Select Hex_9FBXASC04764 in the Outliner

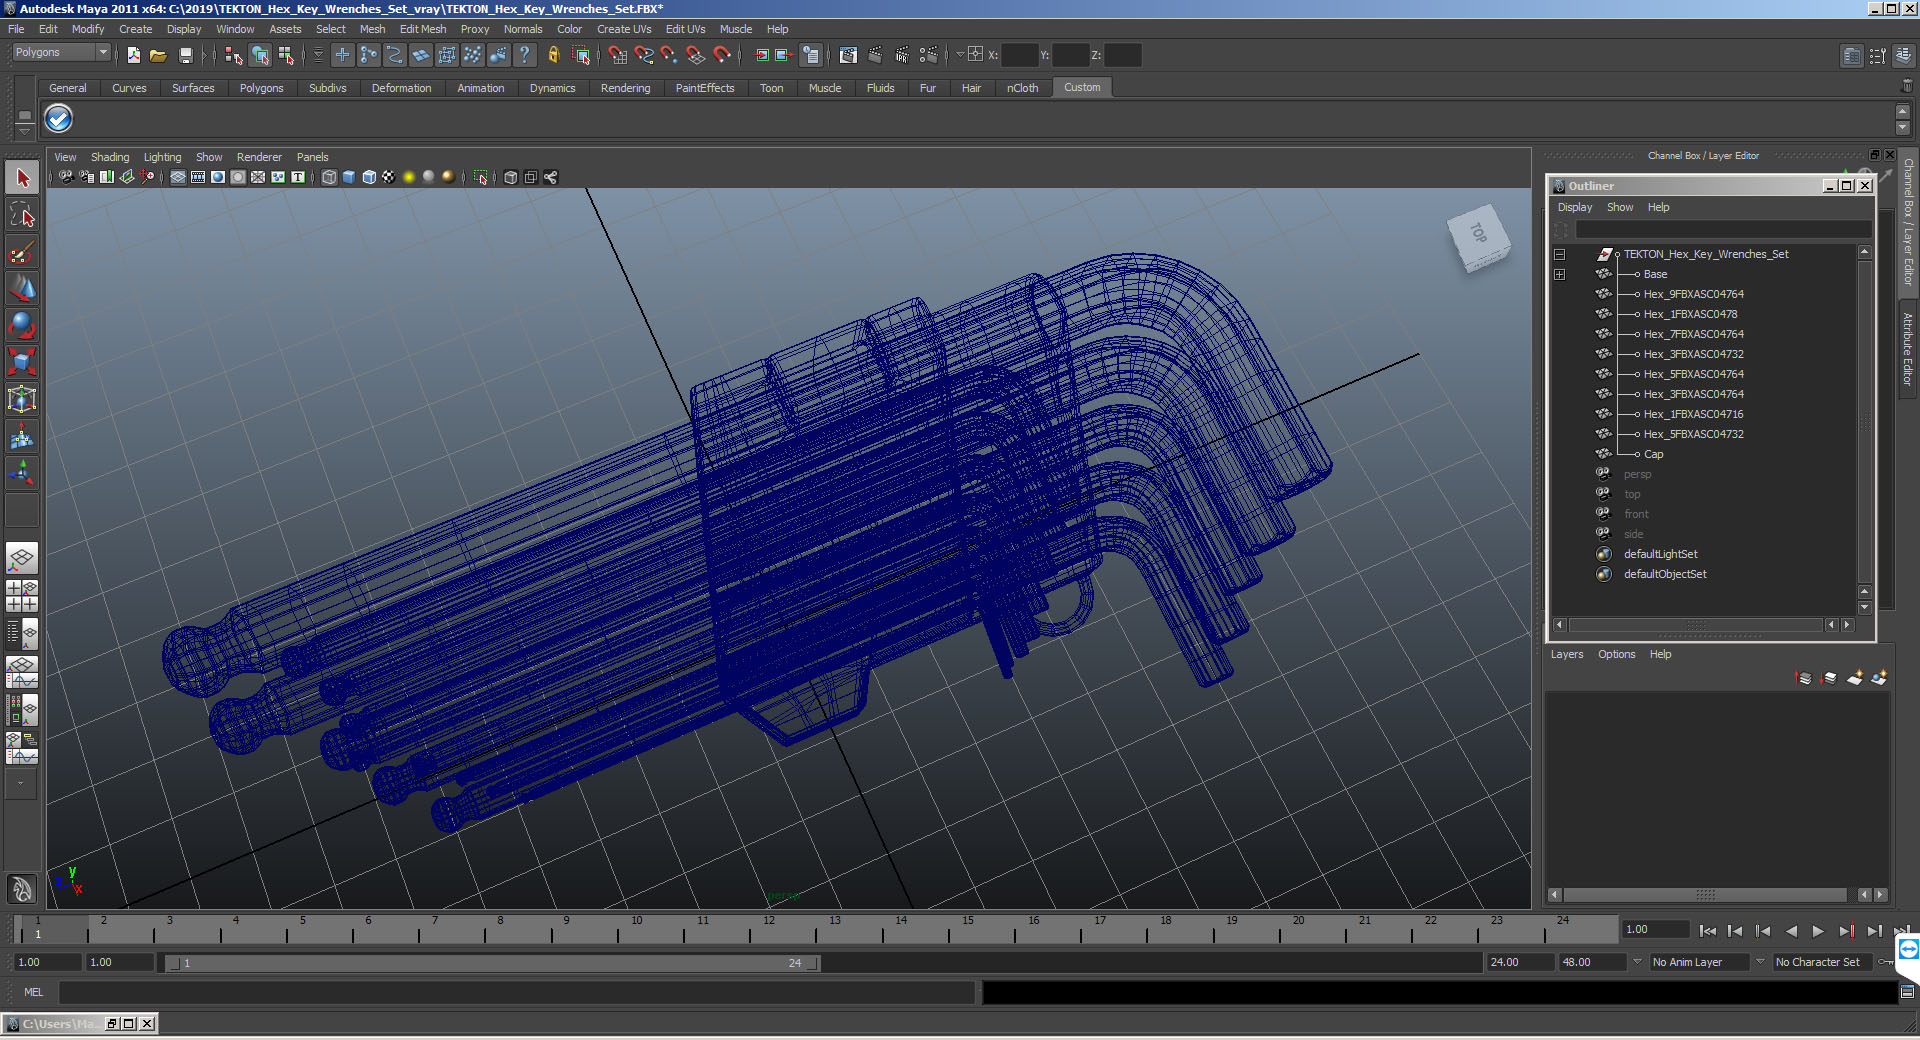pyautogui.click(x=1693, y=294)
